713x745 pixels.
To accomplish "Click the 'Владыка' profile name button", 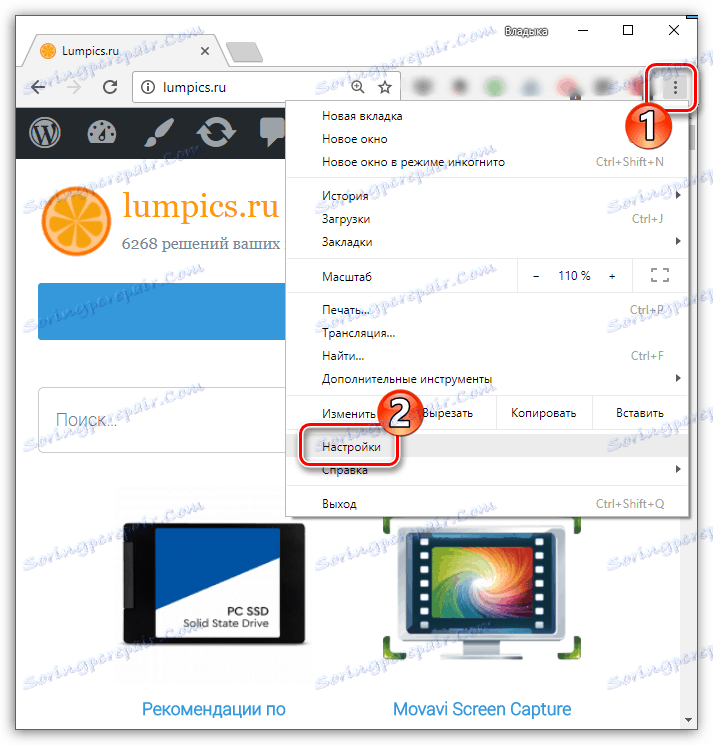I will tap(526, 31).
